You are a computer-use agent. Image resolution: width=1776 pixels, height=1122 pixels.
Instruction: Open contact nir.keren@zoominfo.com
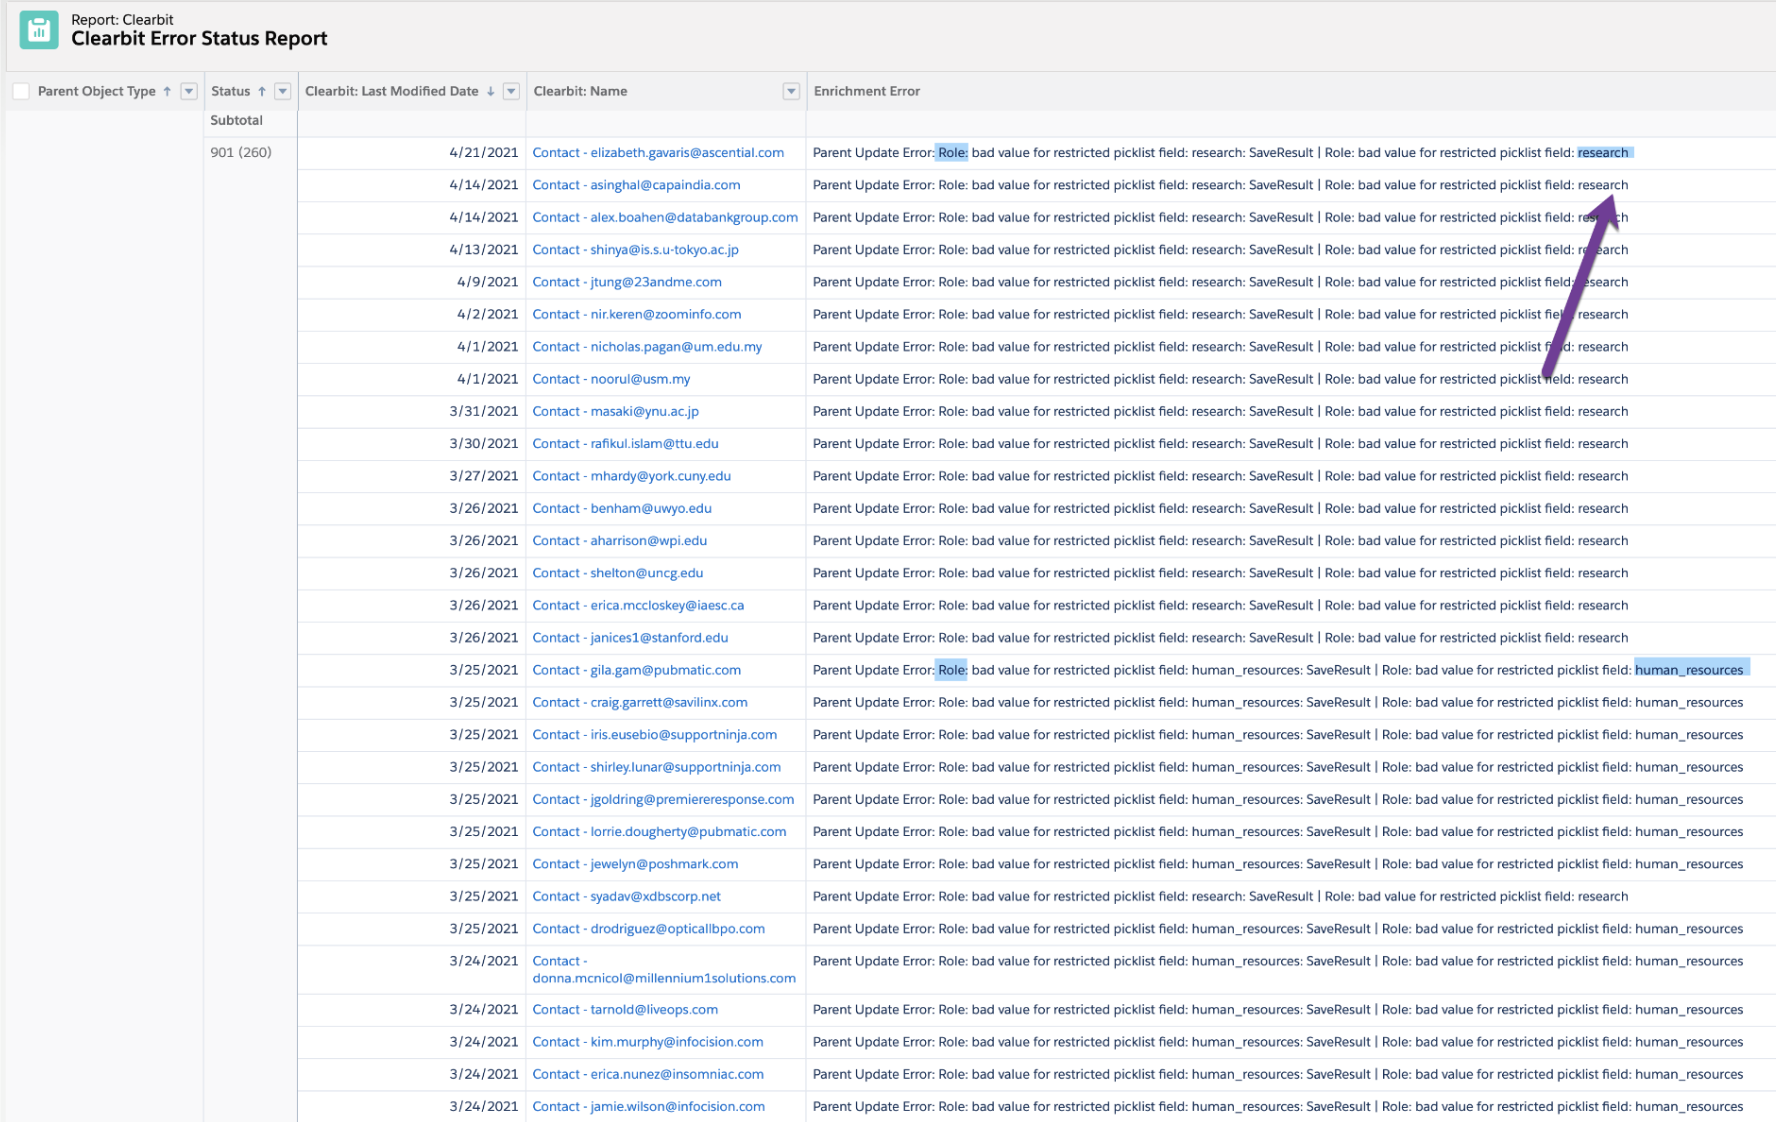[x=637, y=314]
